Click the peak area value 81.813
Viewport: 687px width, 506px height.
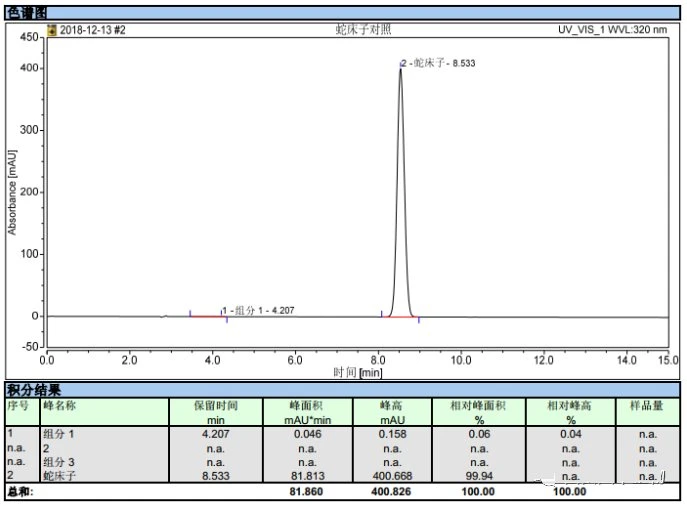click(x=308, y=476)
